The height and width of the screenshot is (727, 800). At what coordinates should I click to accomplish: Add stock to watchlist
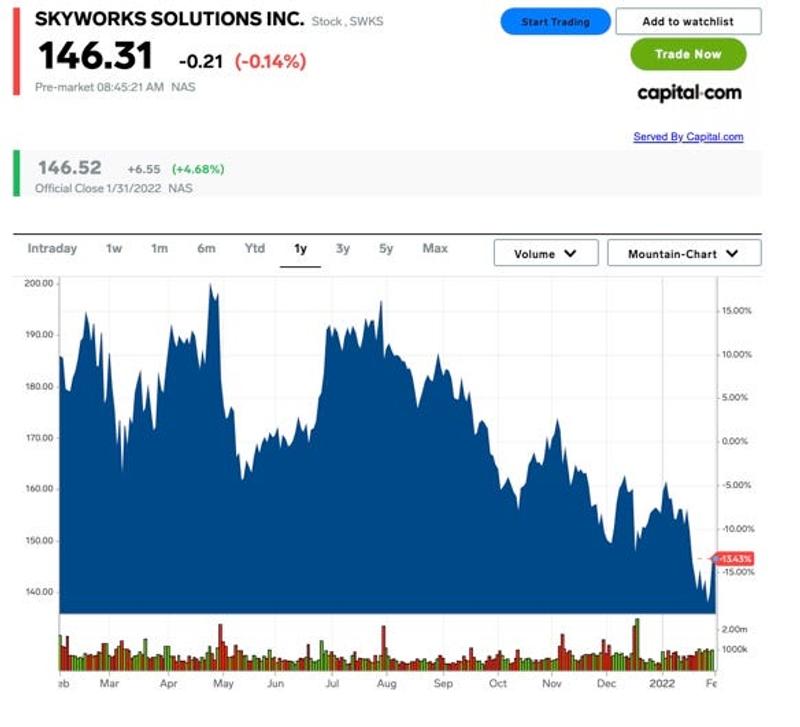688,21
